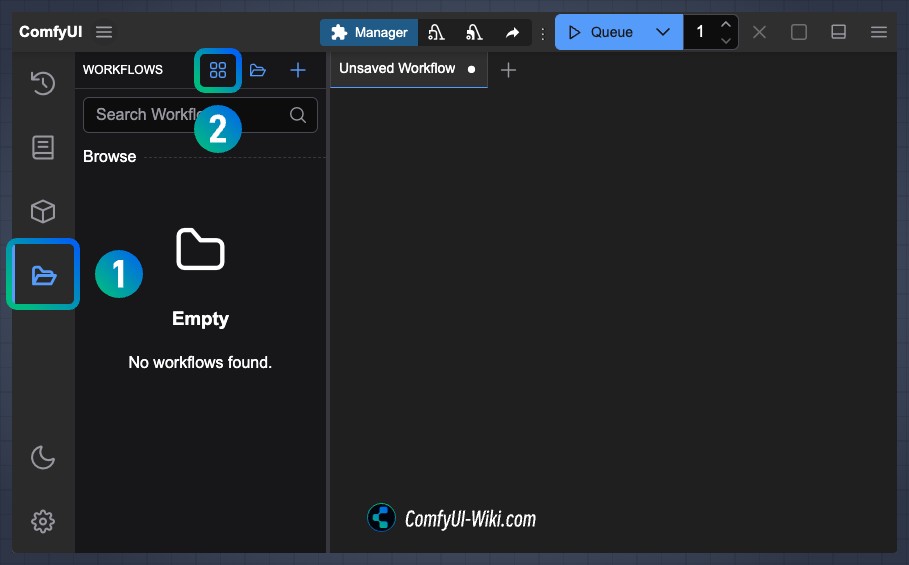Open the model library cube icon
Screen dimensions: 909x565
click(43, 212)
